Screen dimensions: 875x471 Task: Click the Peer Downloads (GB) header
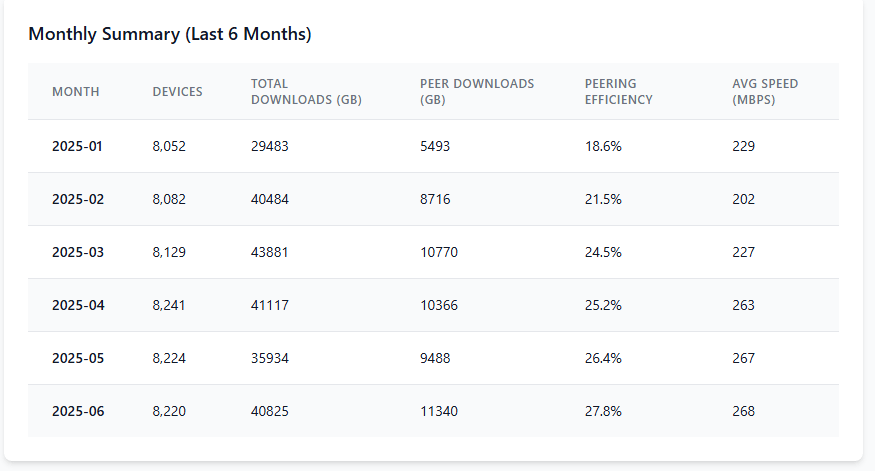coord(477,92)
